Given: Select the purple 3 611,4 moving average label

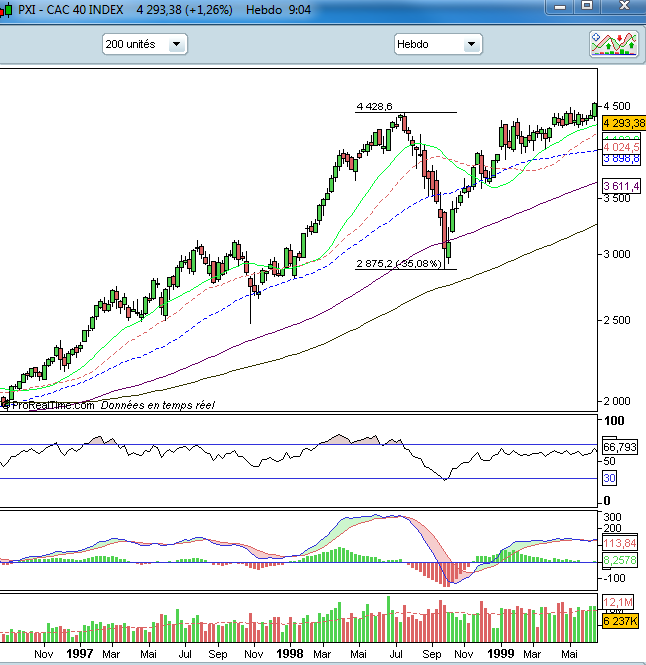Looking at the screenshot, I should tap(621, 186).
